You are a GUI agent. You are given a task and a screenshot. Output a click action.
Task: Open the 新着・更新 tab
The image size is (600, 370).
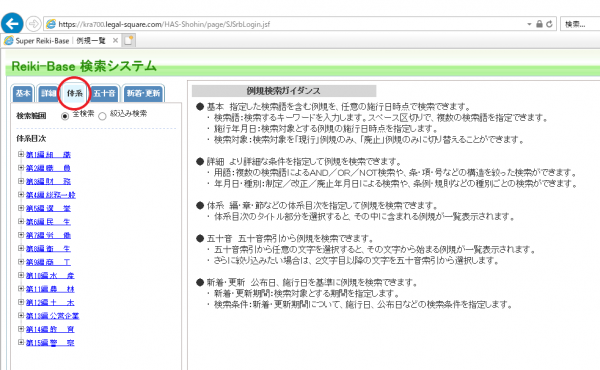pos(143,93)
